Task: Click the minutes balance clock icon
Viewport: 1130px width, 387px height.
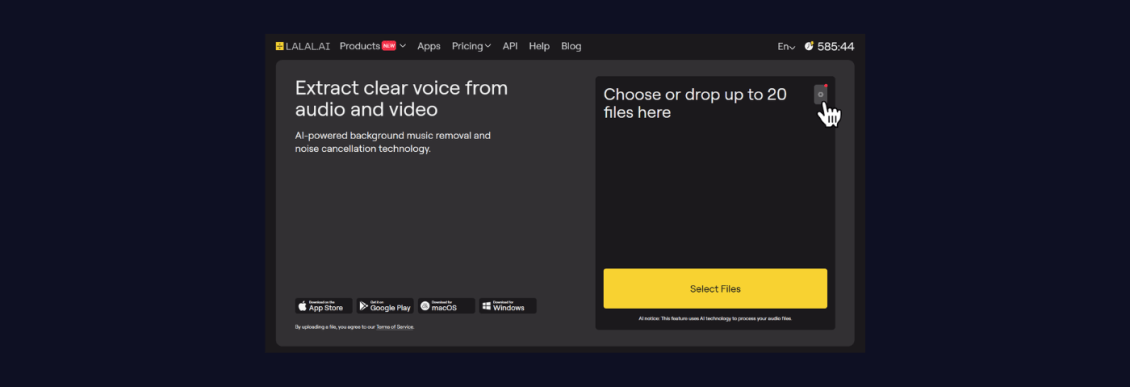Action: [809, 46]
